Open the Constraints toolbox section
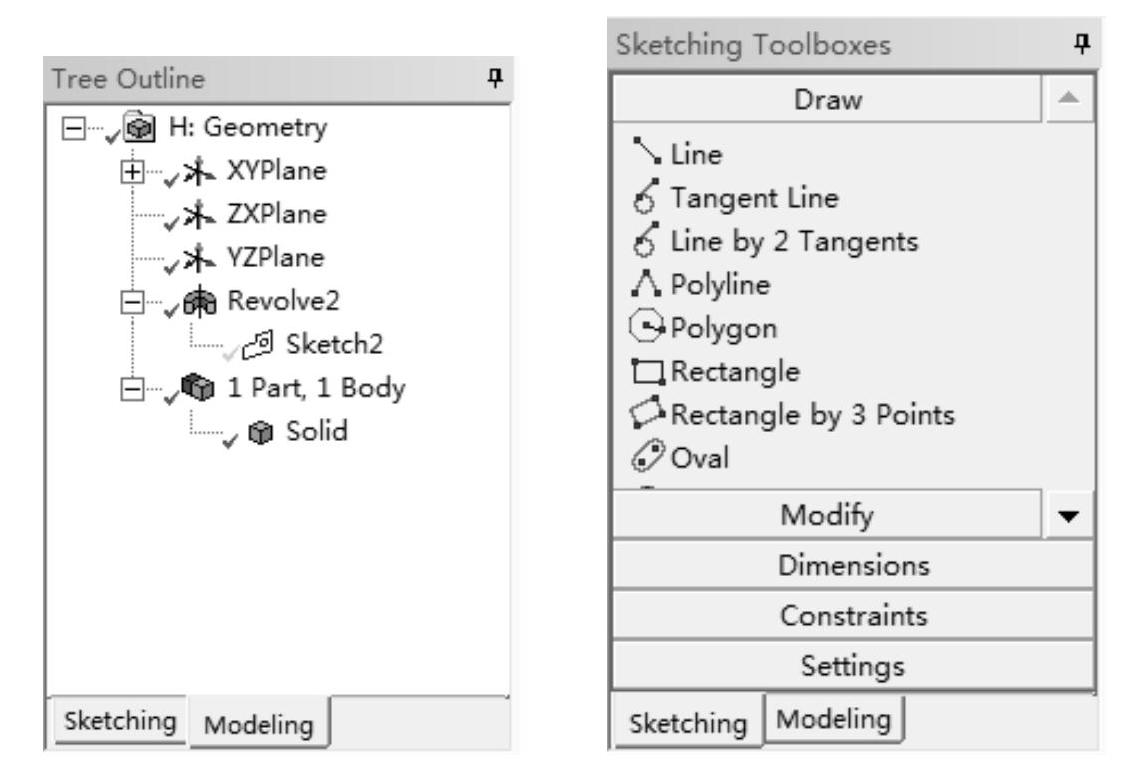The height and width of the screenshot is (772, 1135). 853,615
